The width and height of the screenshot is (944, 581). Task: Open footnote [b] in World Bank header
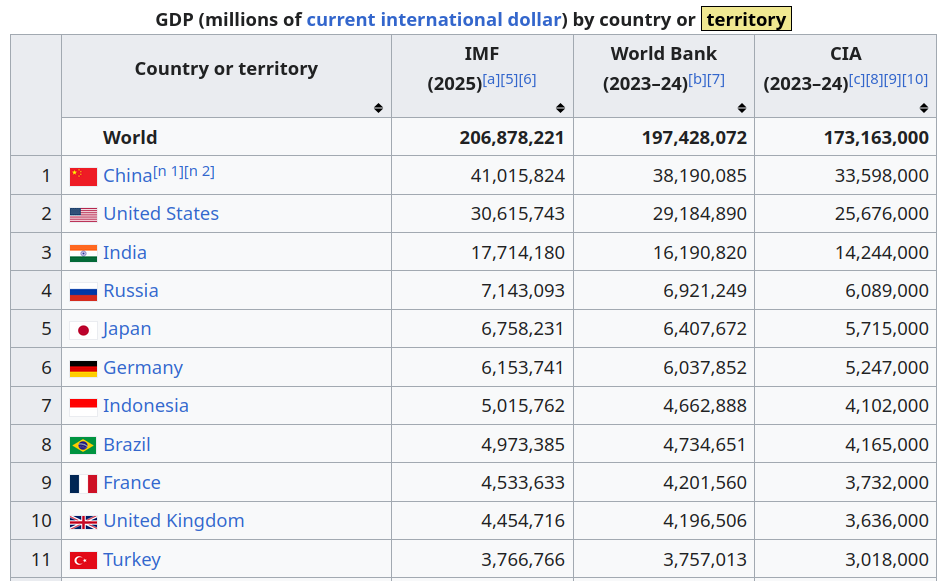[x=697, y=79]
